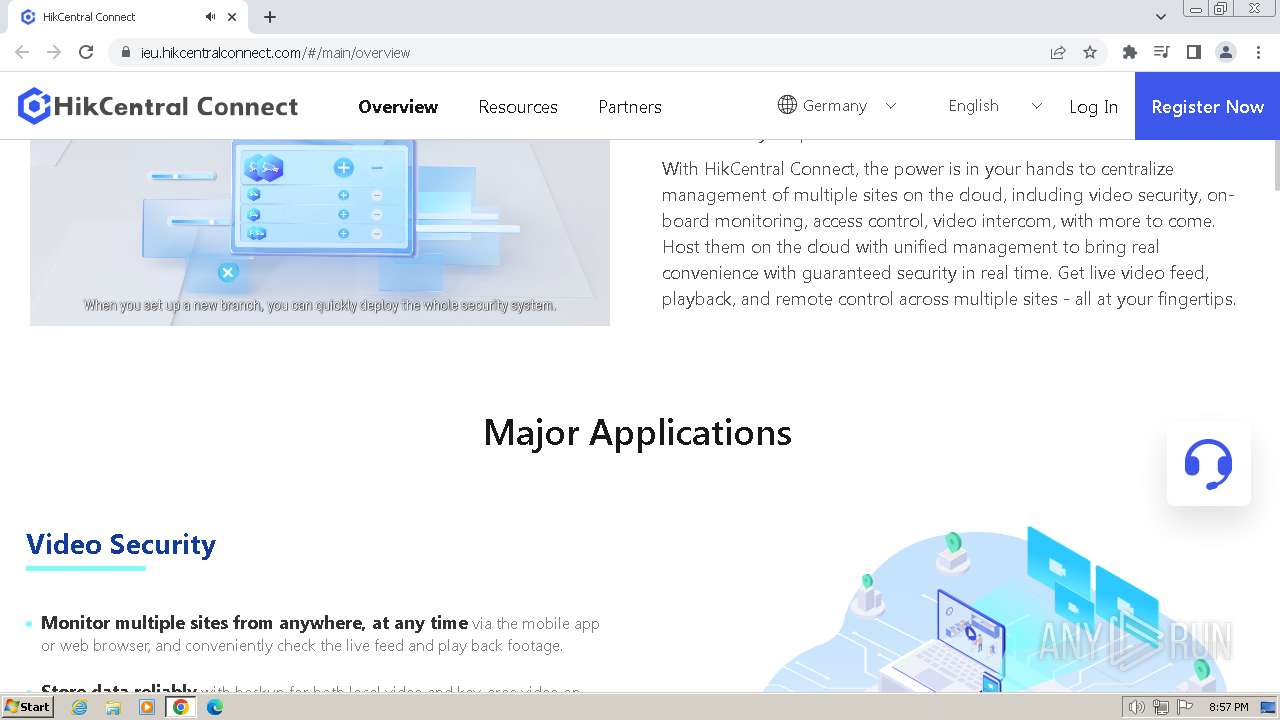Image resolution: width=1280 pixels, height=720 pixels.
Task: Click the Log In link
Action: (1093, 106)
